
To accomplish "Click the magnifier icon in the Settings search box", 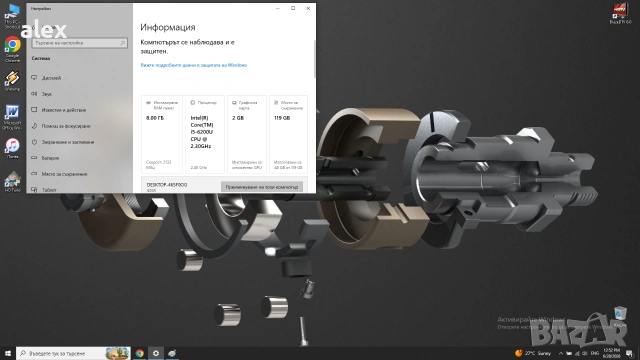I will (122, 43).
